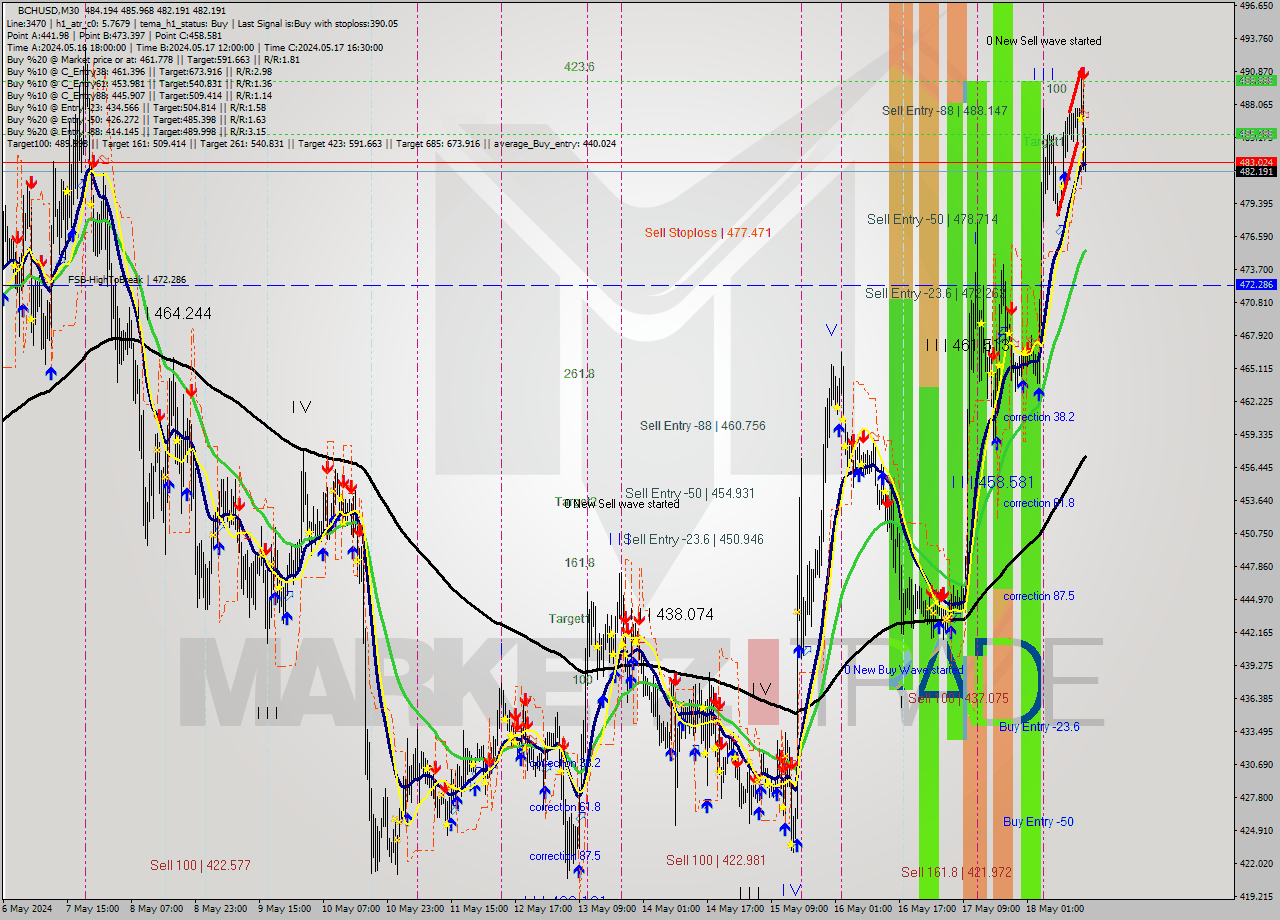Click 476.590 on the price axis
1280x920 pixels.
1257,237
